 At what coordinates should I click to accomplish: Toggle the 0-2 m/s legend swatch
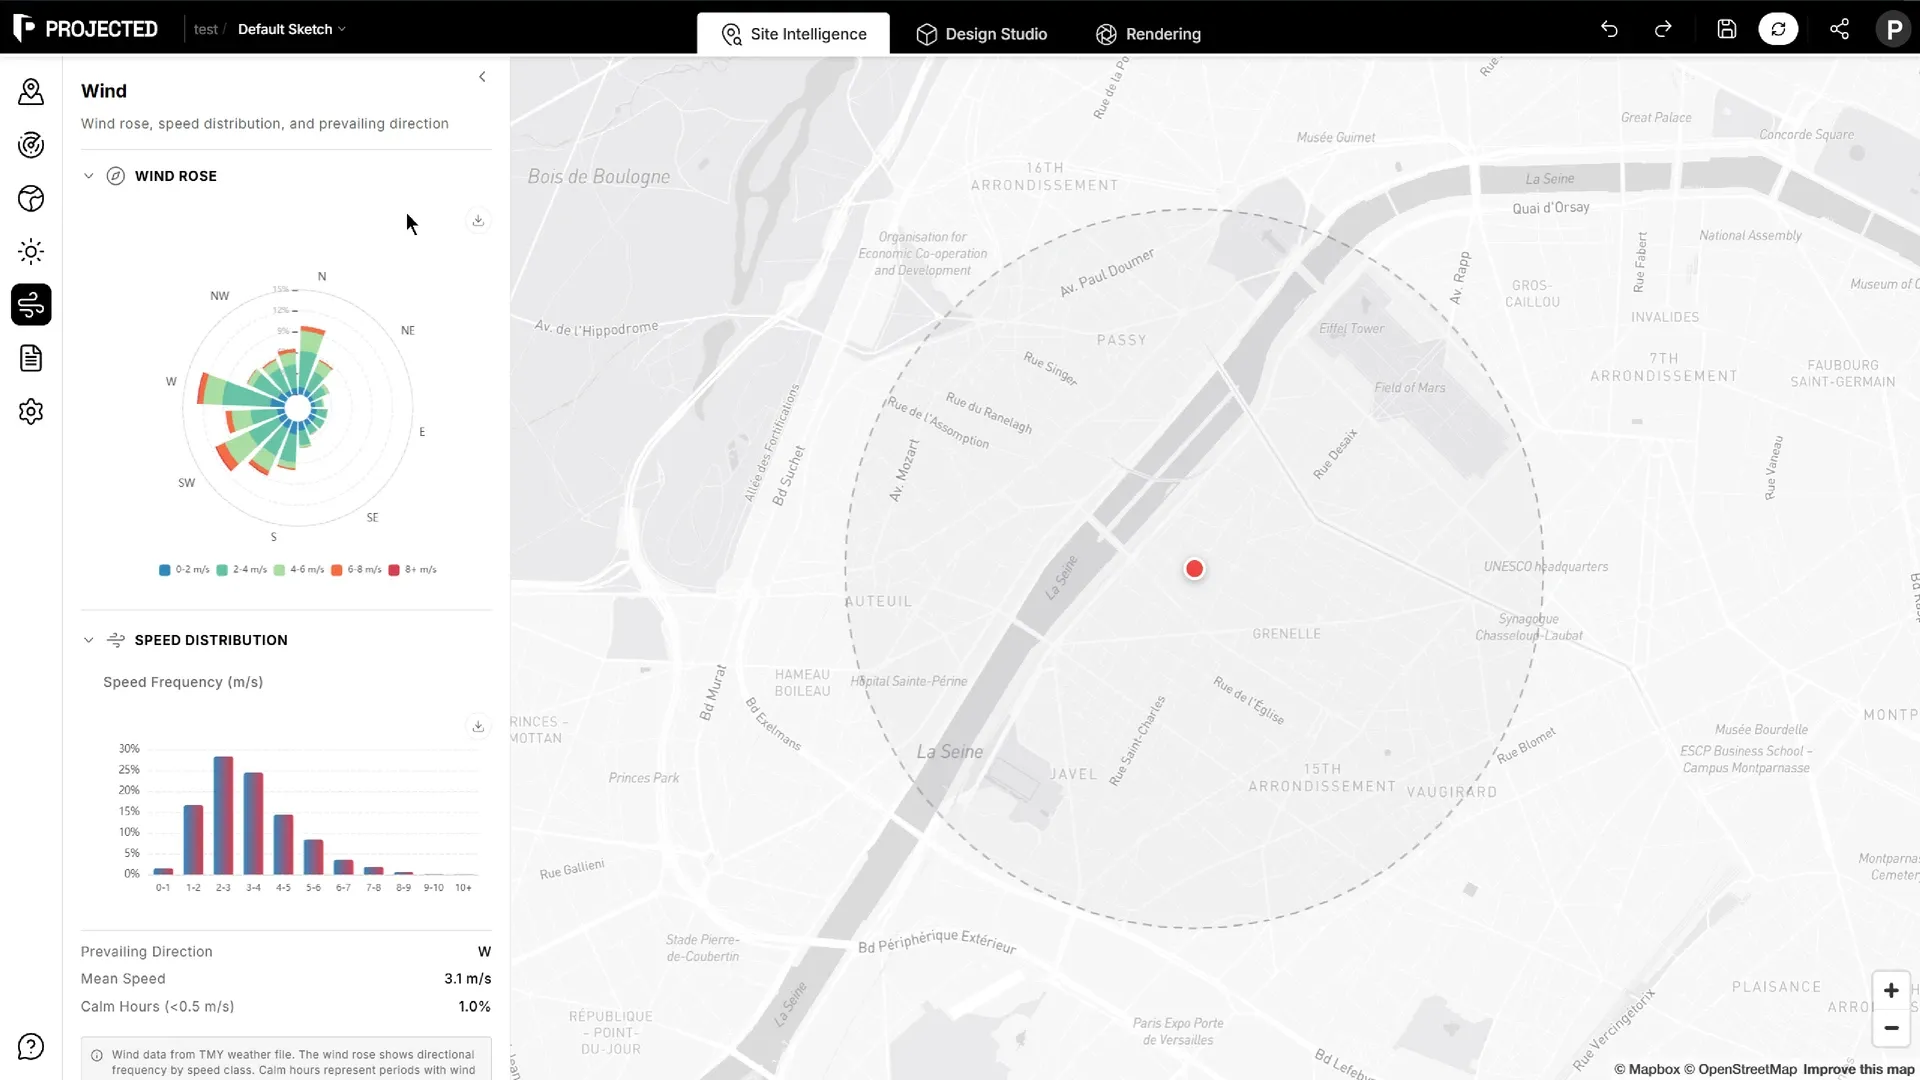tap(165, 570)
